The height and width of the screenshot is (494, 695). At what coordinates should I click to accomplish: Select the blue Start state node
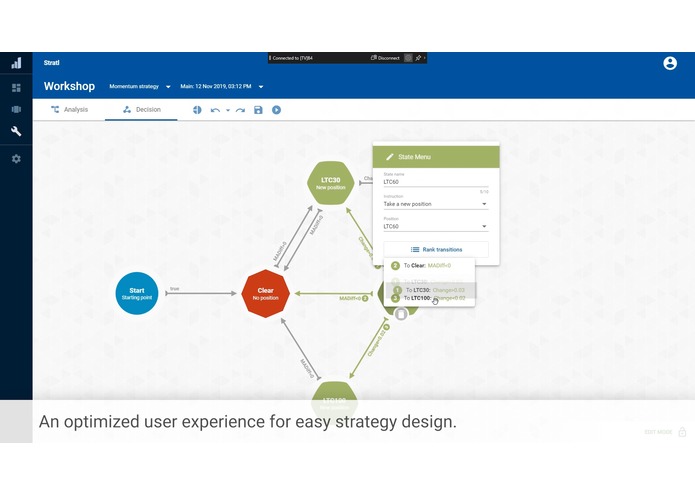click(137, 293)
